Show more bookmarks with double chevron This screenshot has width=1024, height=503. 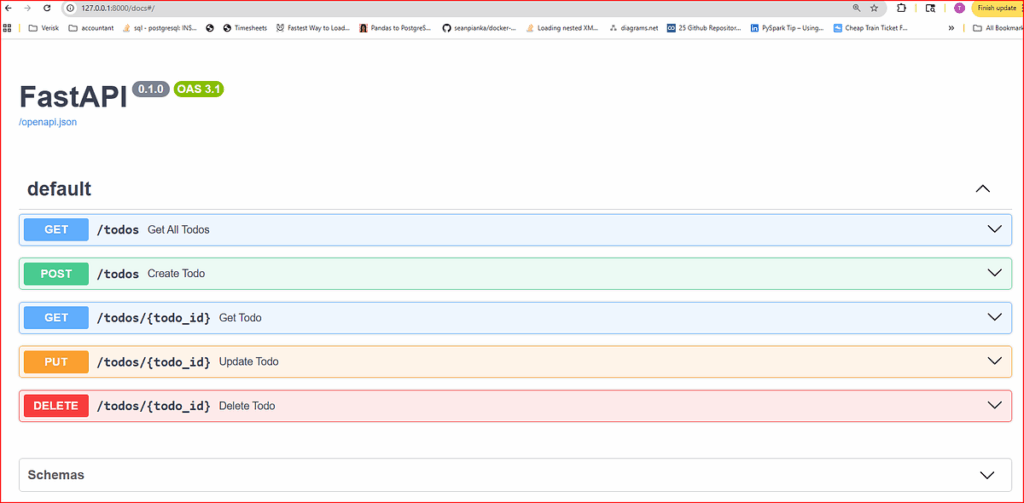[x=952, y=28]
